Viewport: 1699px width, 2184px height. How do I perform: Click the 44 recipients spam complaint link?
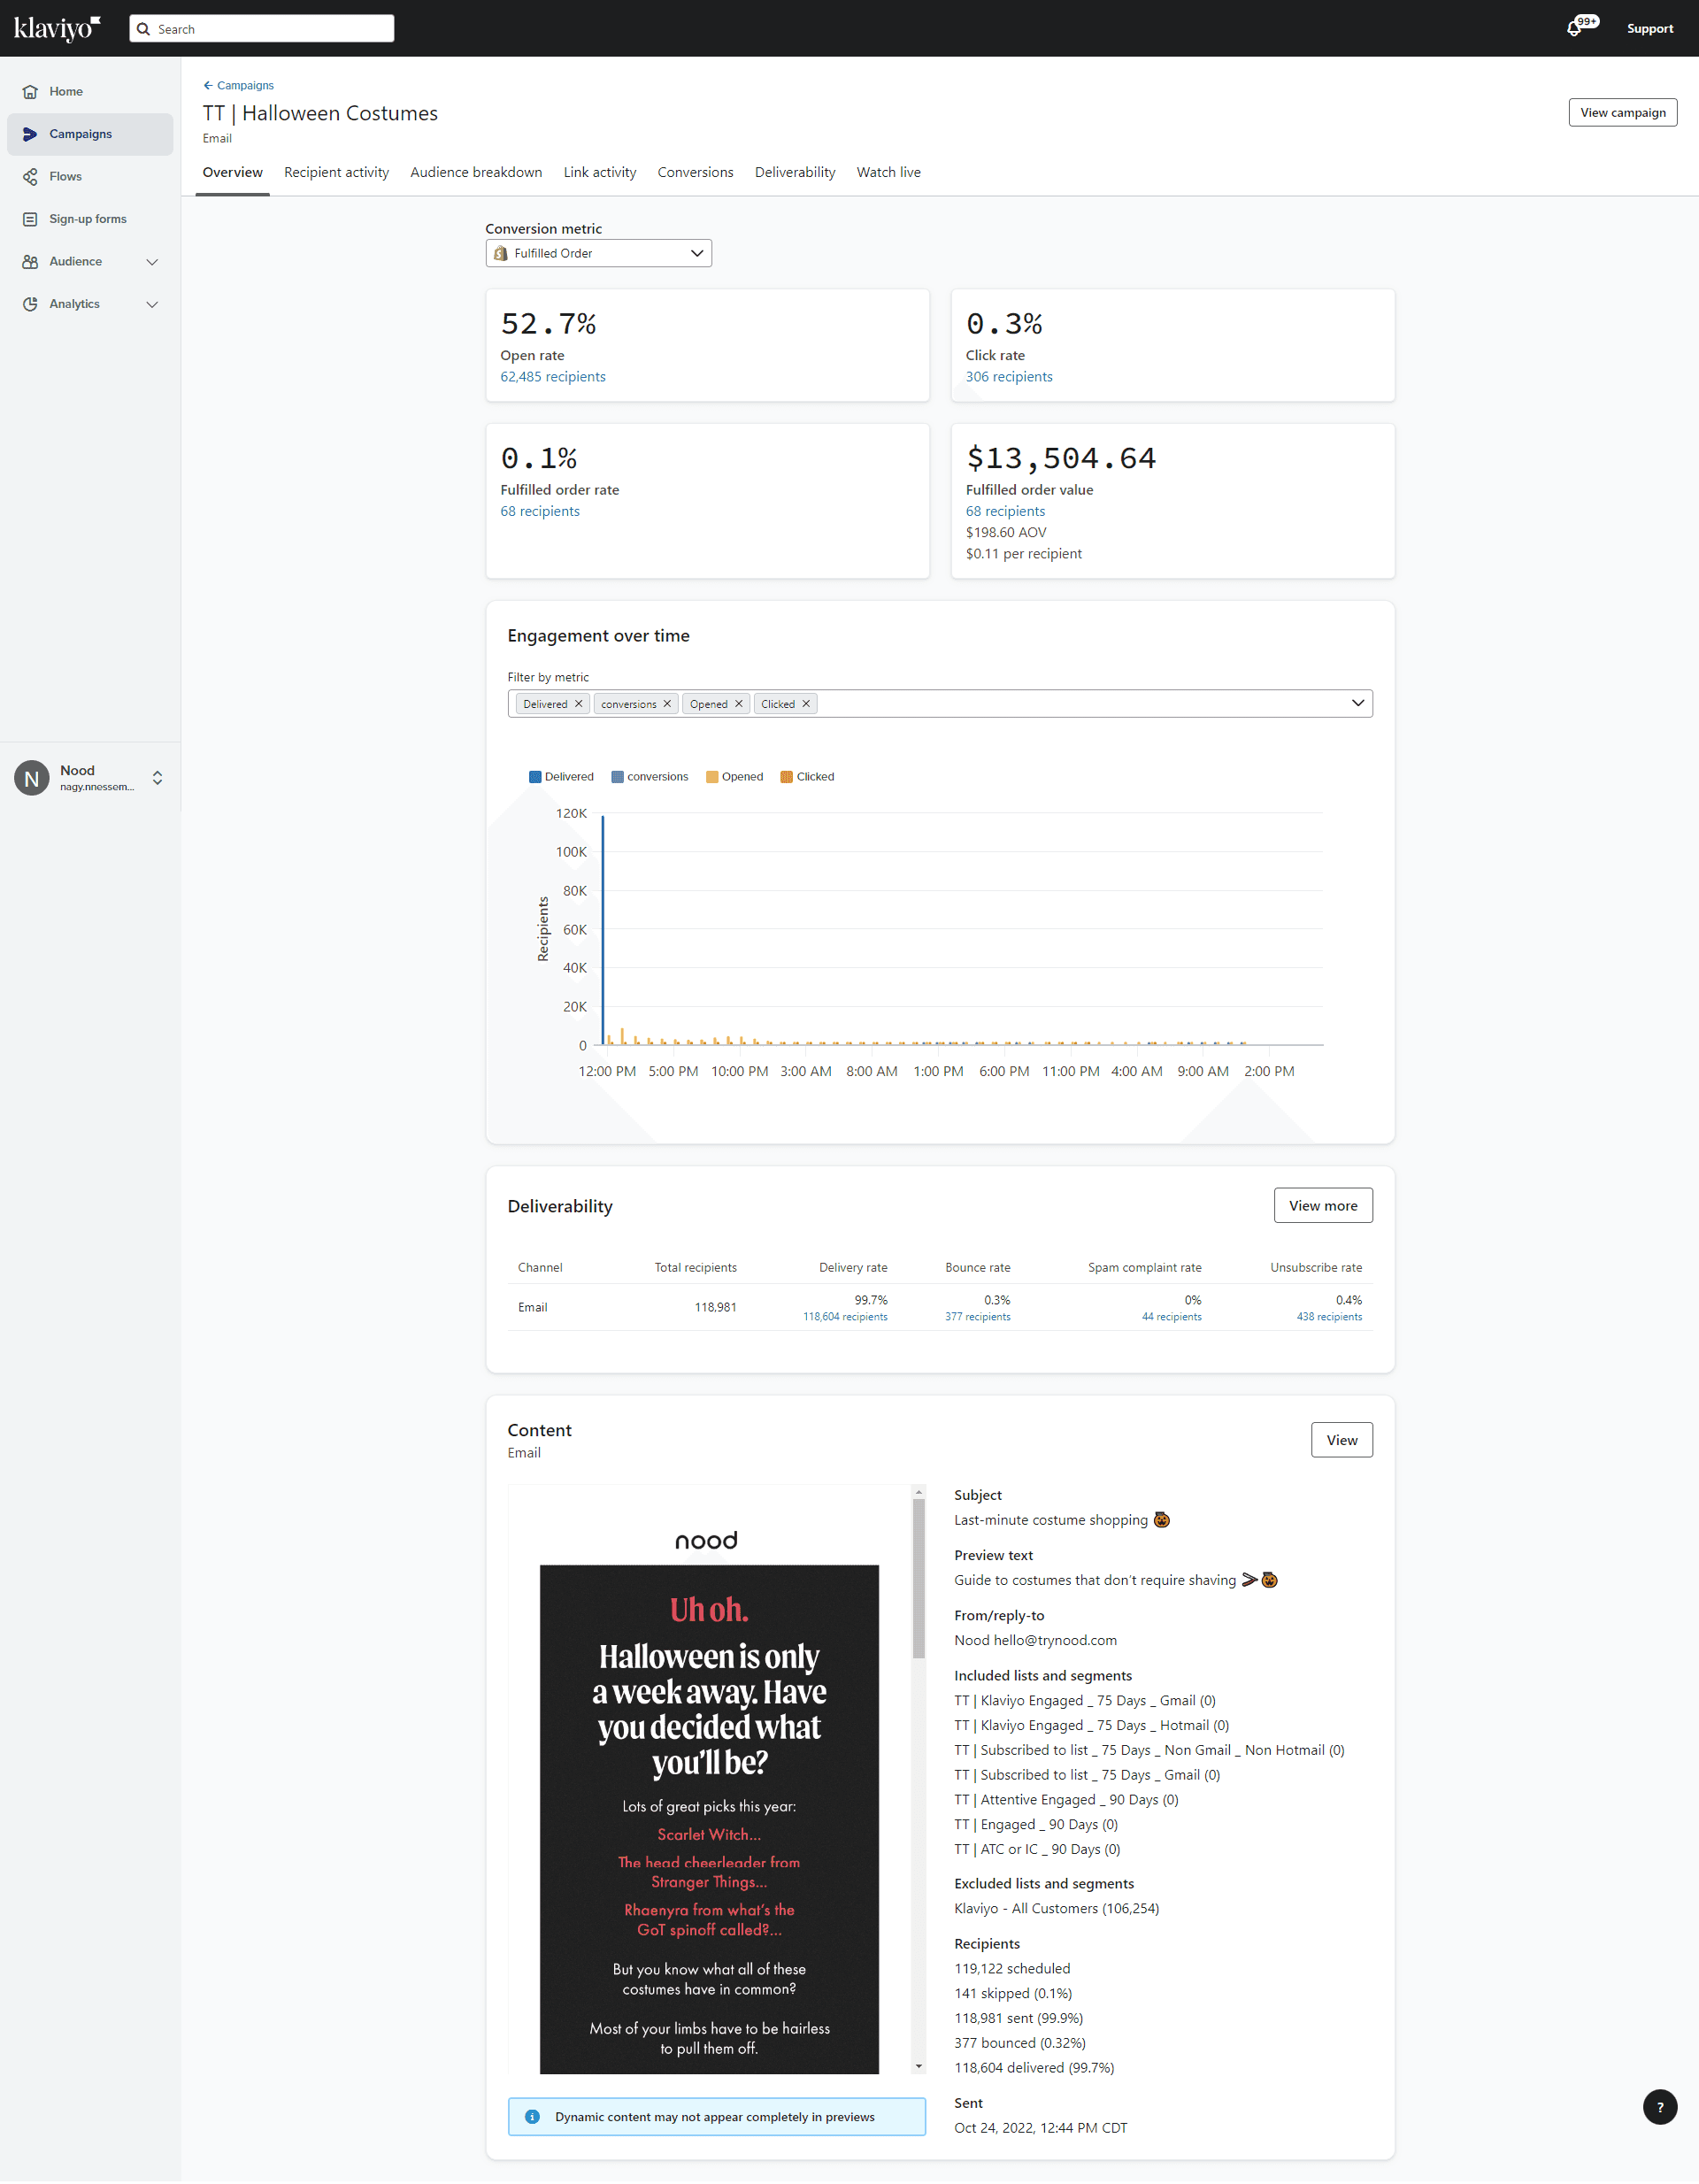pyautogui.click(x=1171, y=1317)
